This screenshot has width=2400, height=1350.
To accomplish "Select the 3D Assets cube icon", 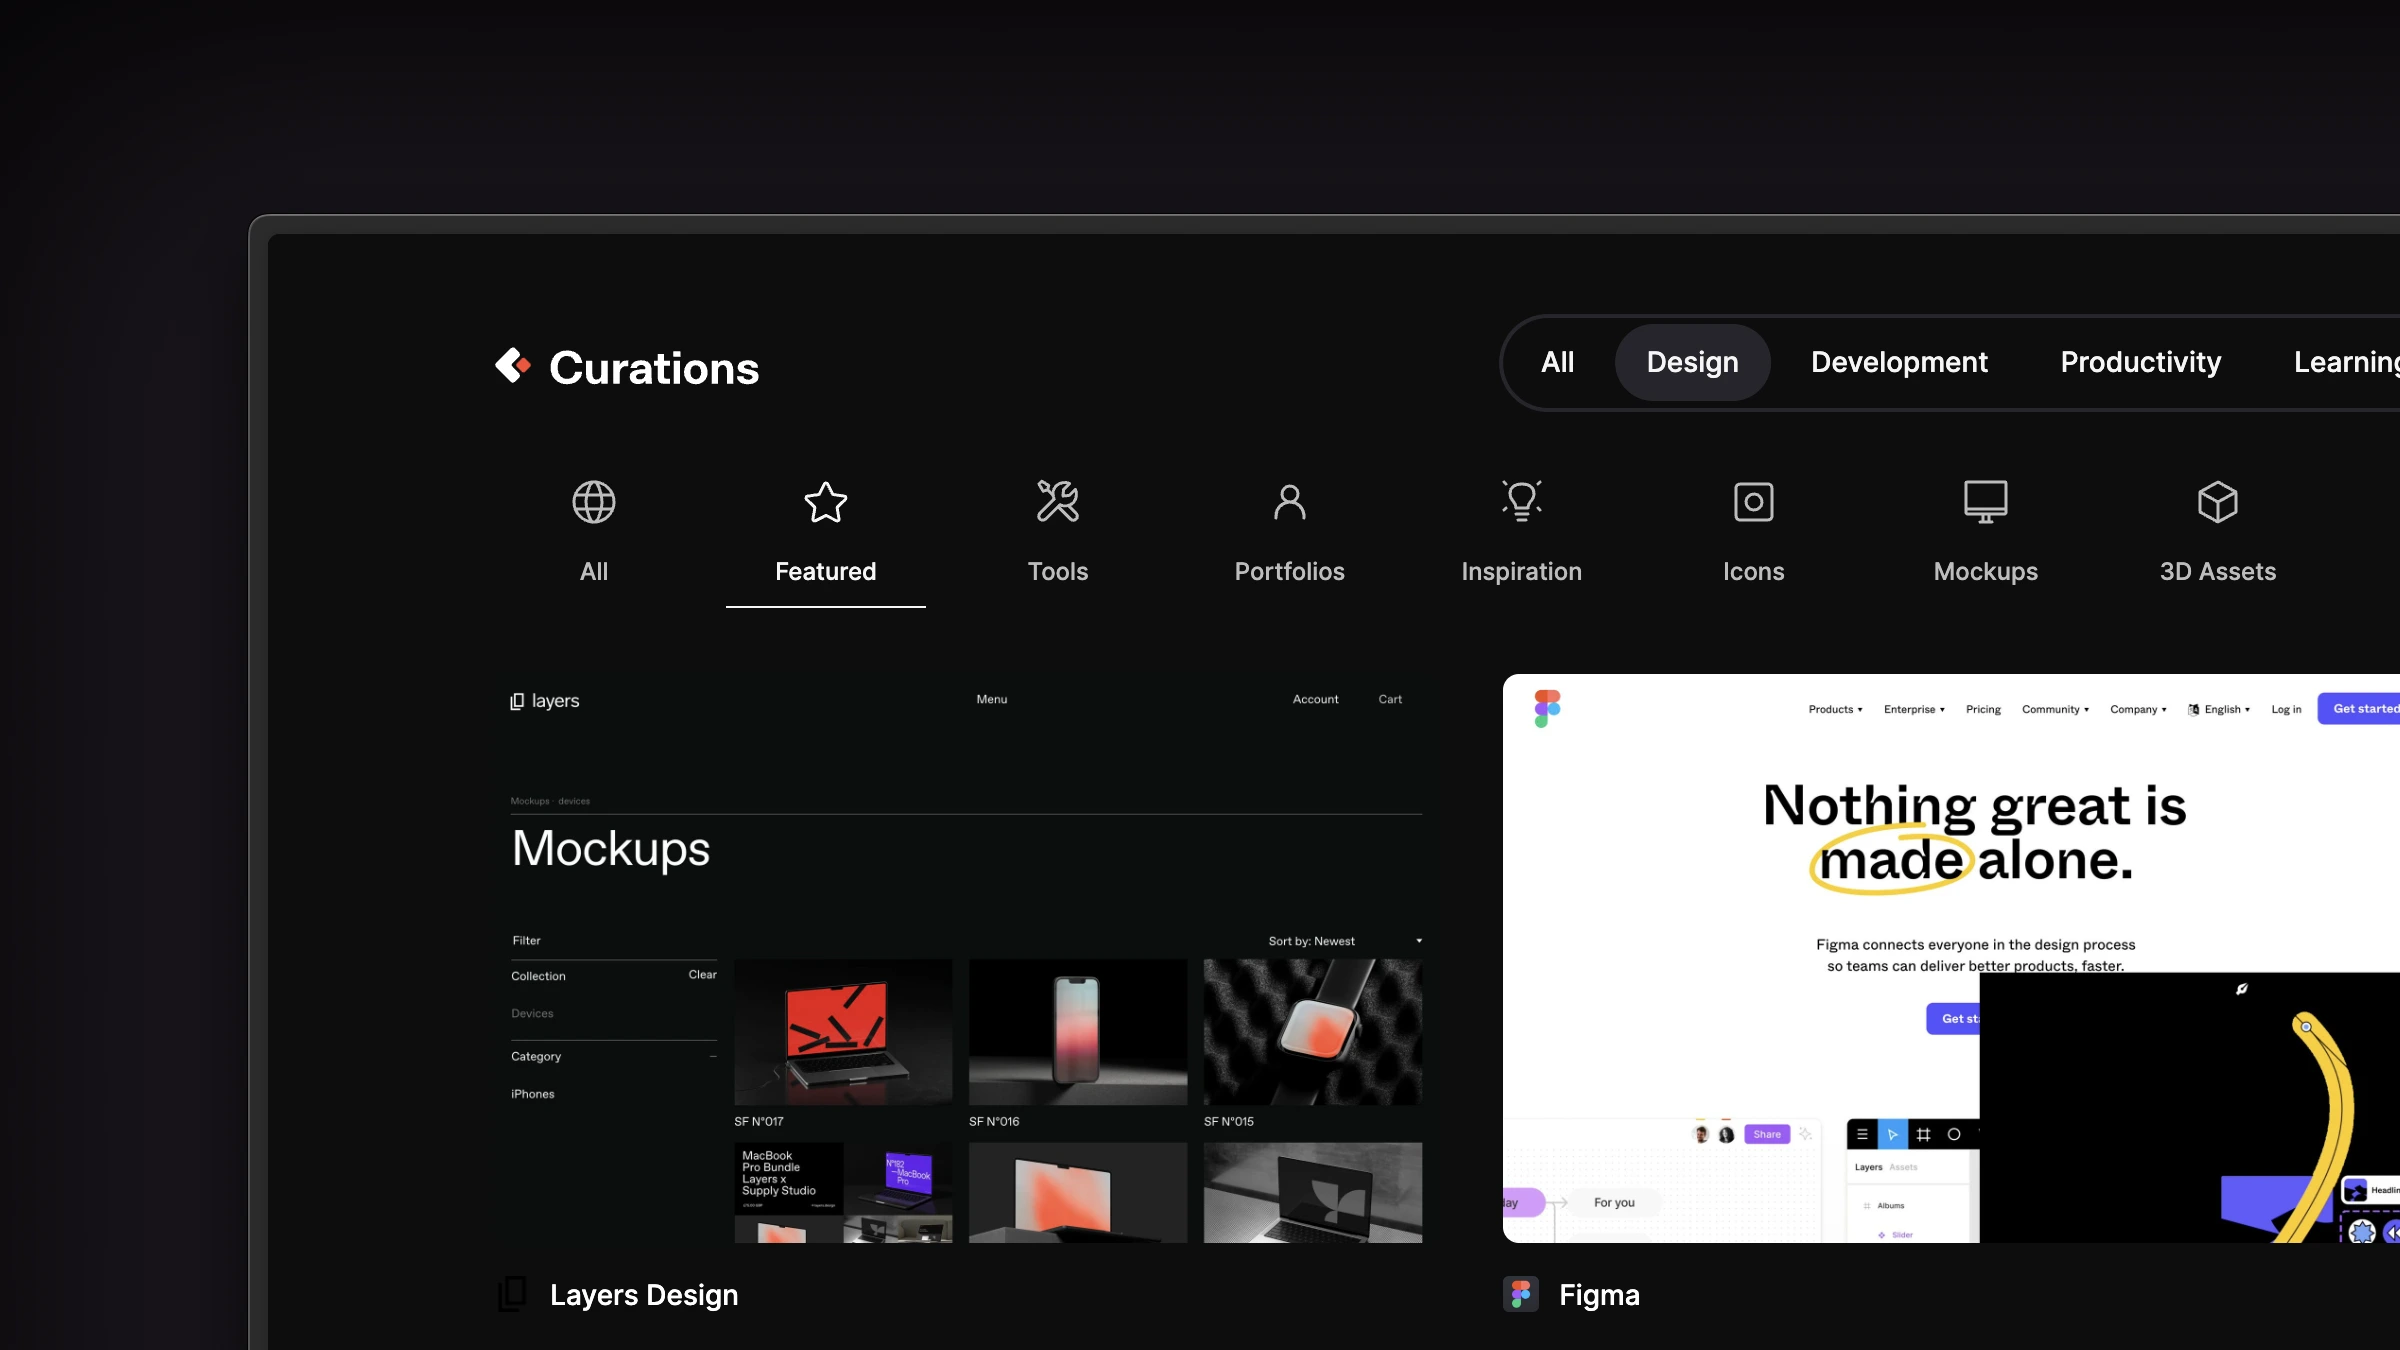I will coord(2217,502).
